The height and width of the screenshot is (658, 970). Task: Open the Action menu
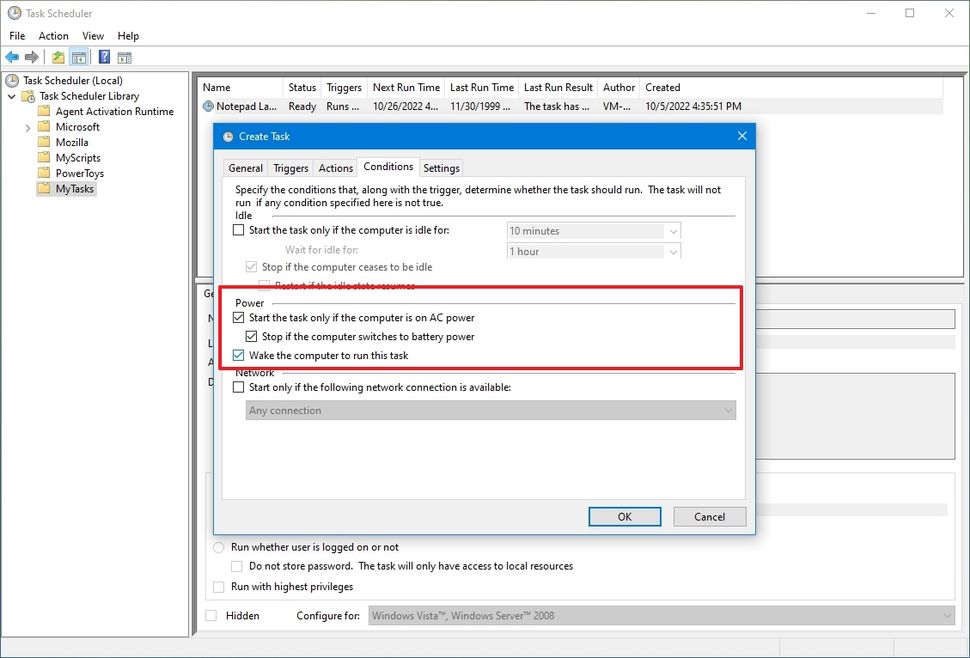tap(53, 35)
